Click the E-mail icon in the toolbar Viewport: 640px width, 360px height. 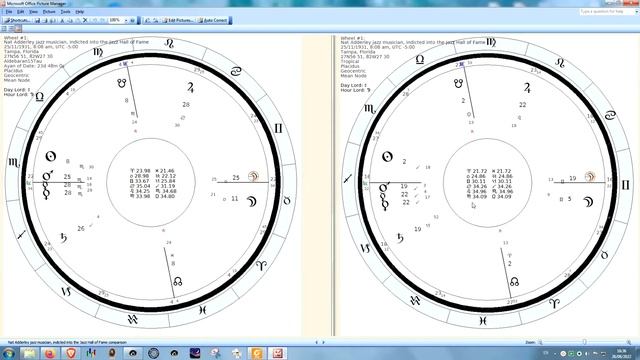click(53, 20)
